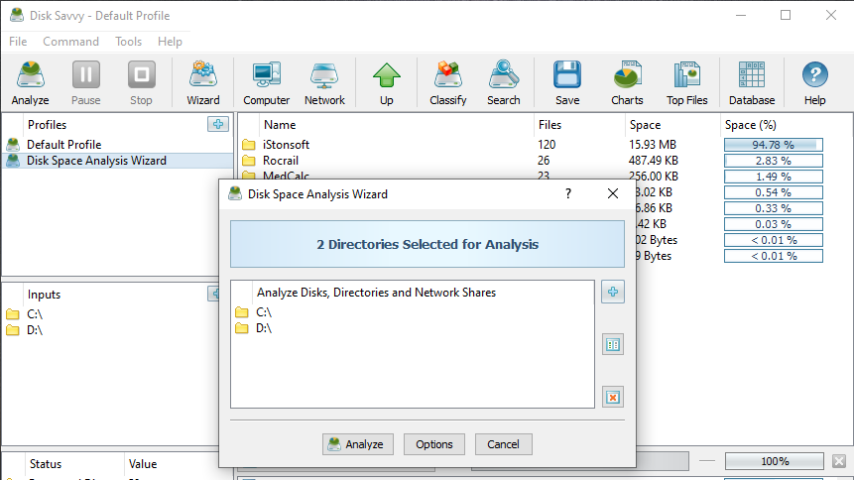Open the Classify tool

(448, 83)
